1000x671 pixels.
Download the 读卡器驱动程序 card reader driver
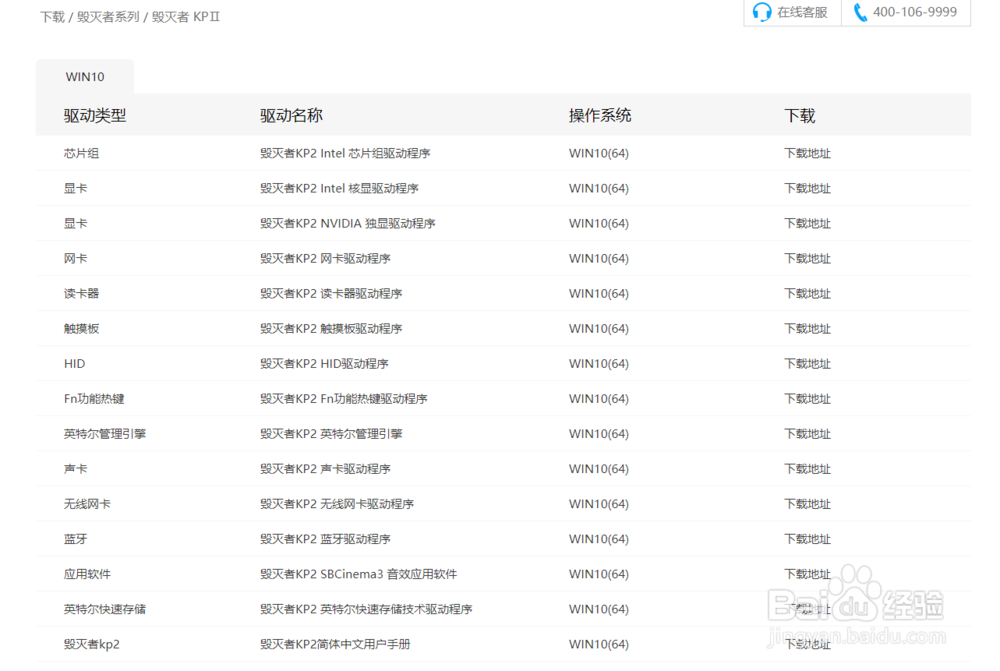click(x=807, y=293)
